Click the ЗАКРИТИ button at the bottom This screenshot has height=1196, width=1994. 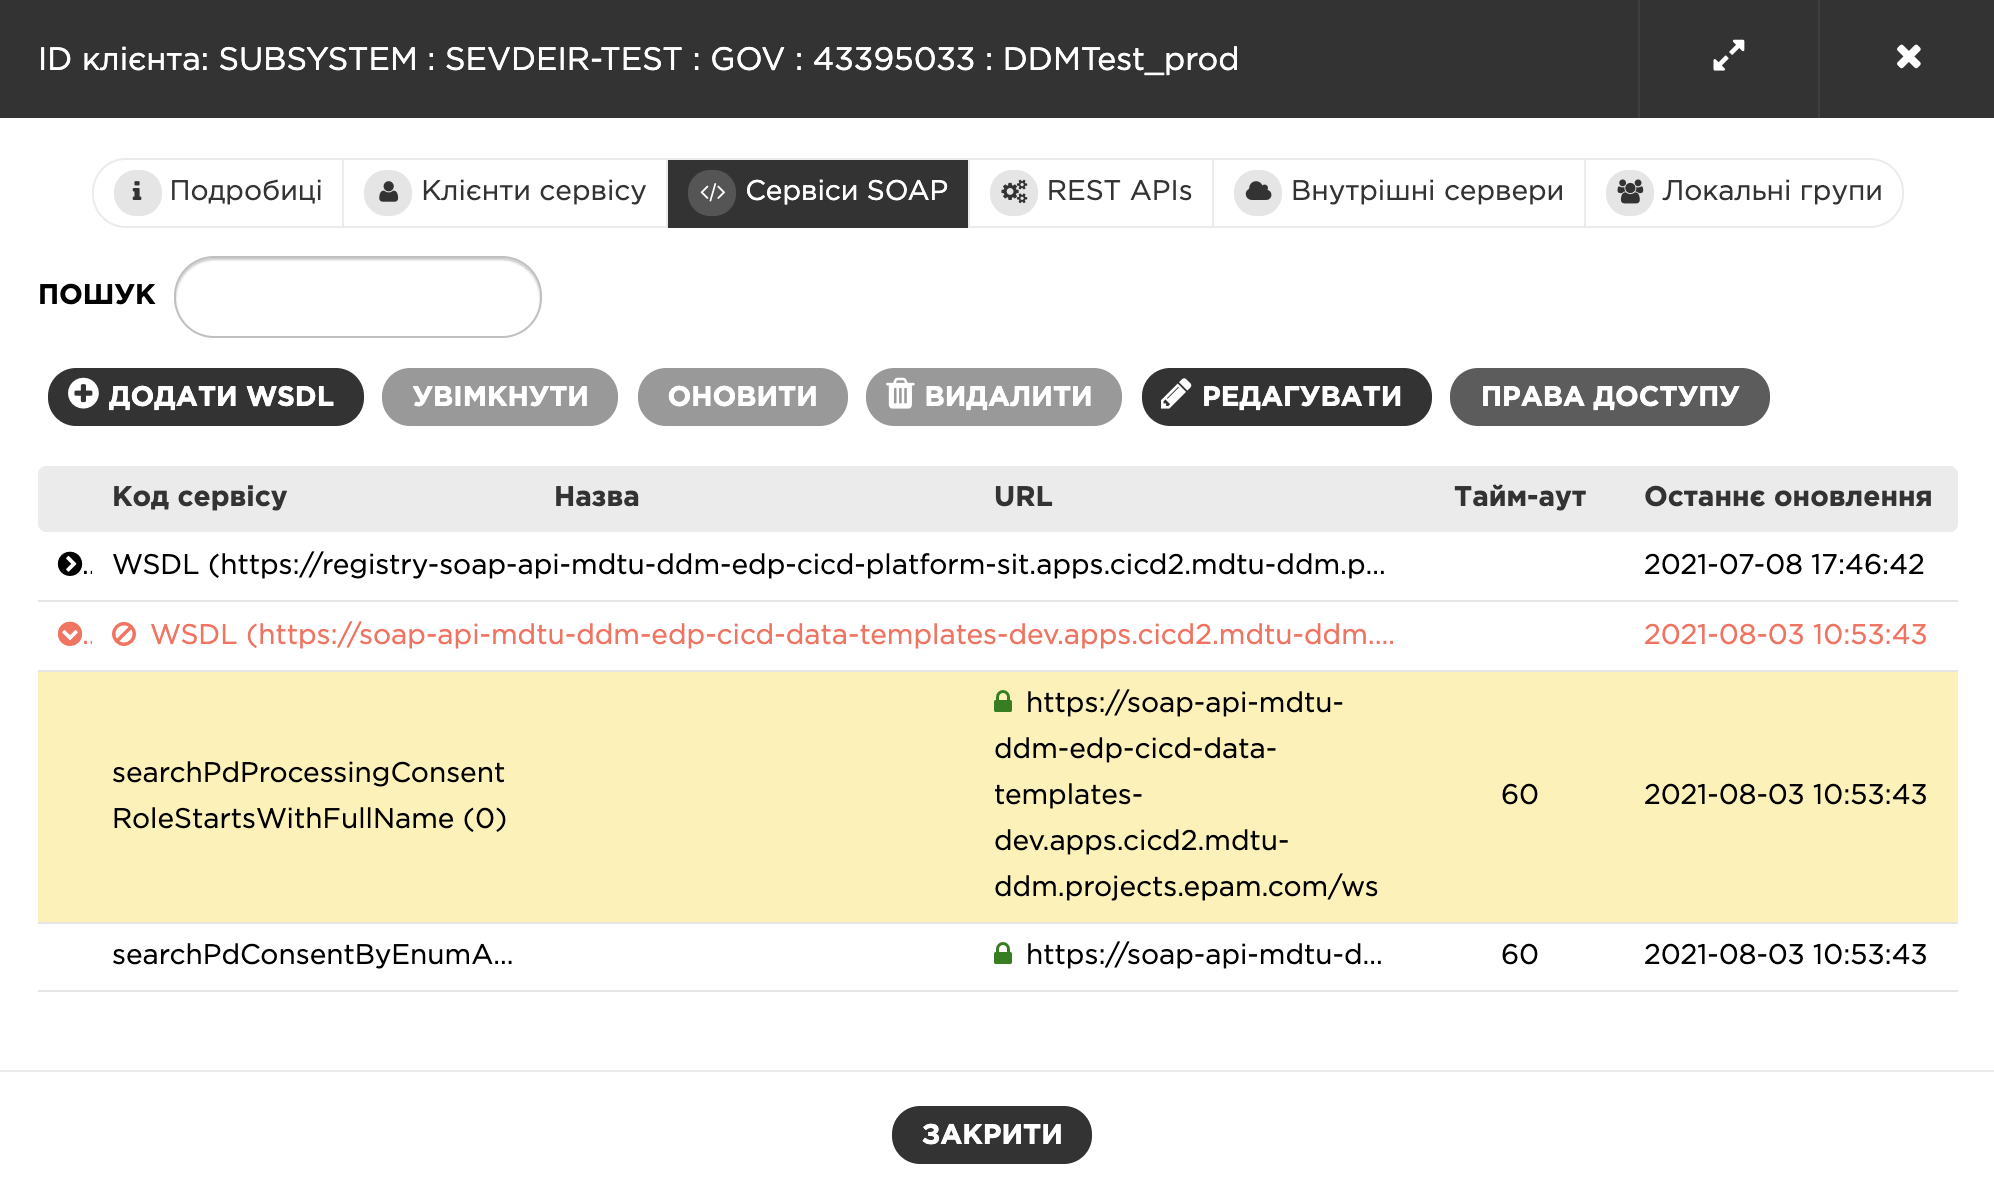(x=991, y=1134)
